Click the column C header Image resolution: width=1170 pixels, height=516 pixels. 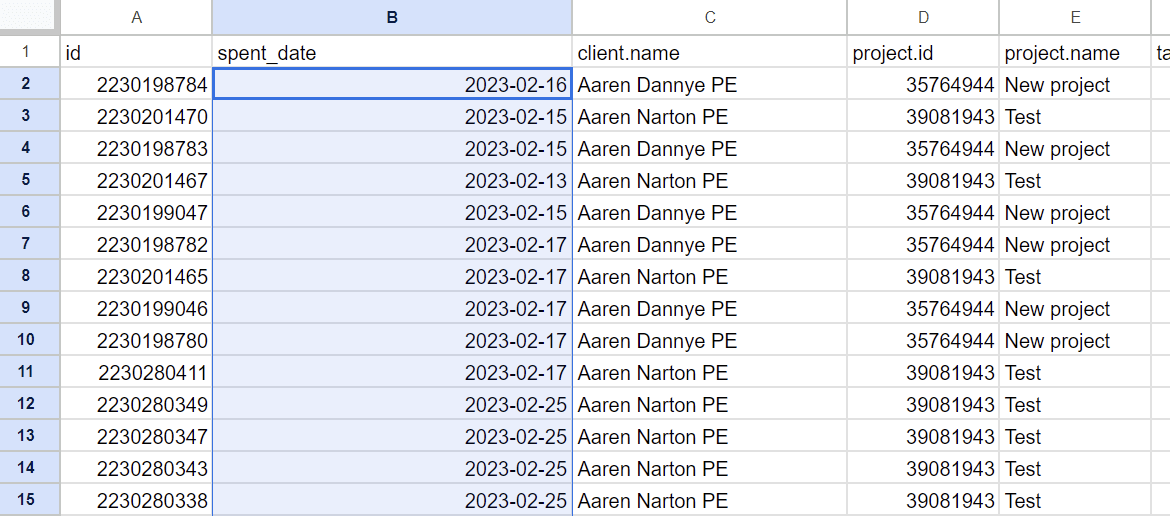[x=709, y=17]
